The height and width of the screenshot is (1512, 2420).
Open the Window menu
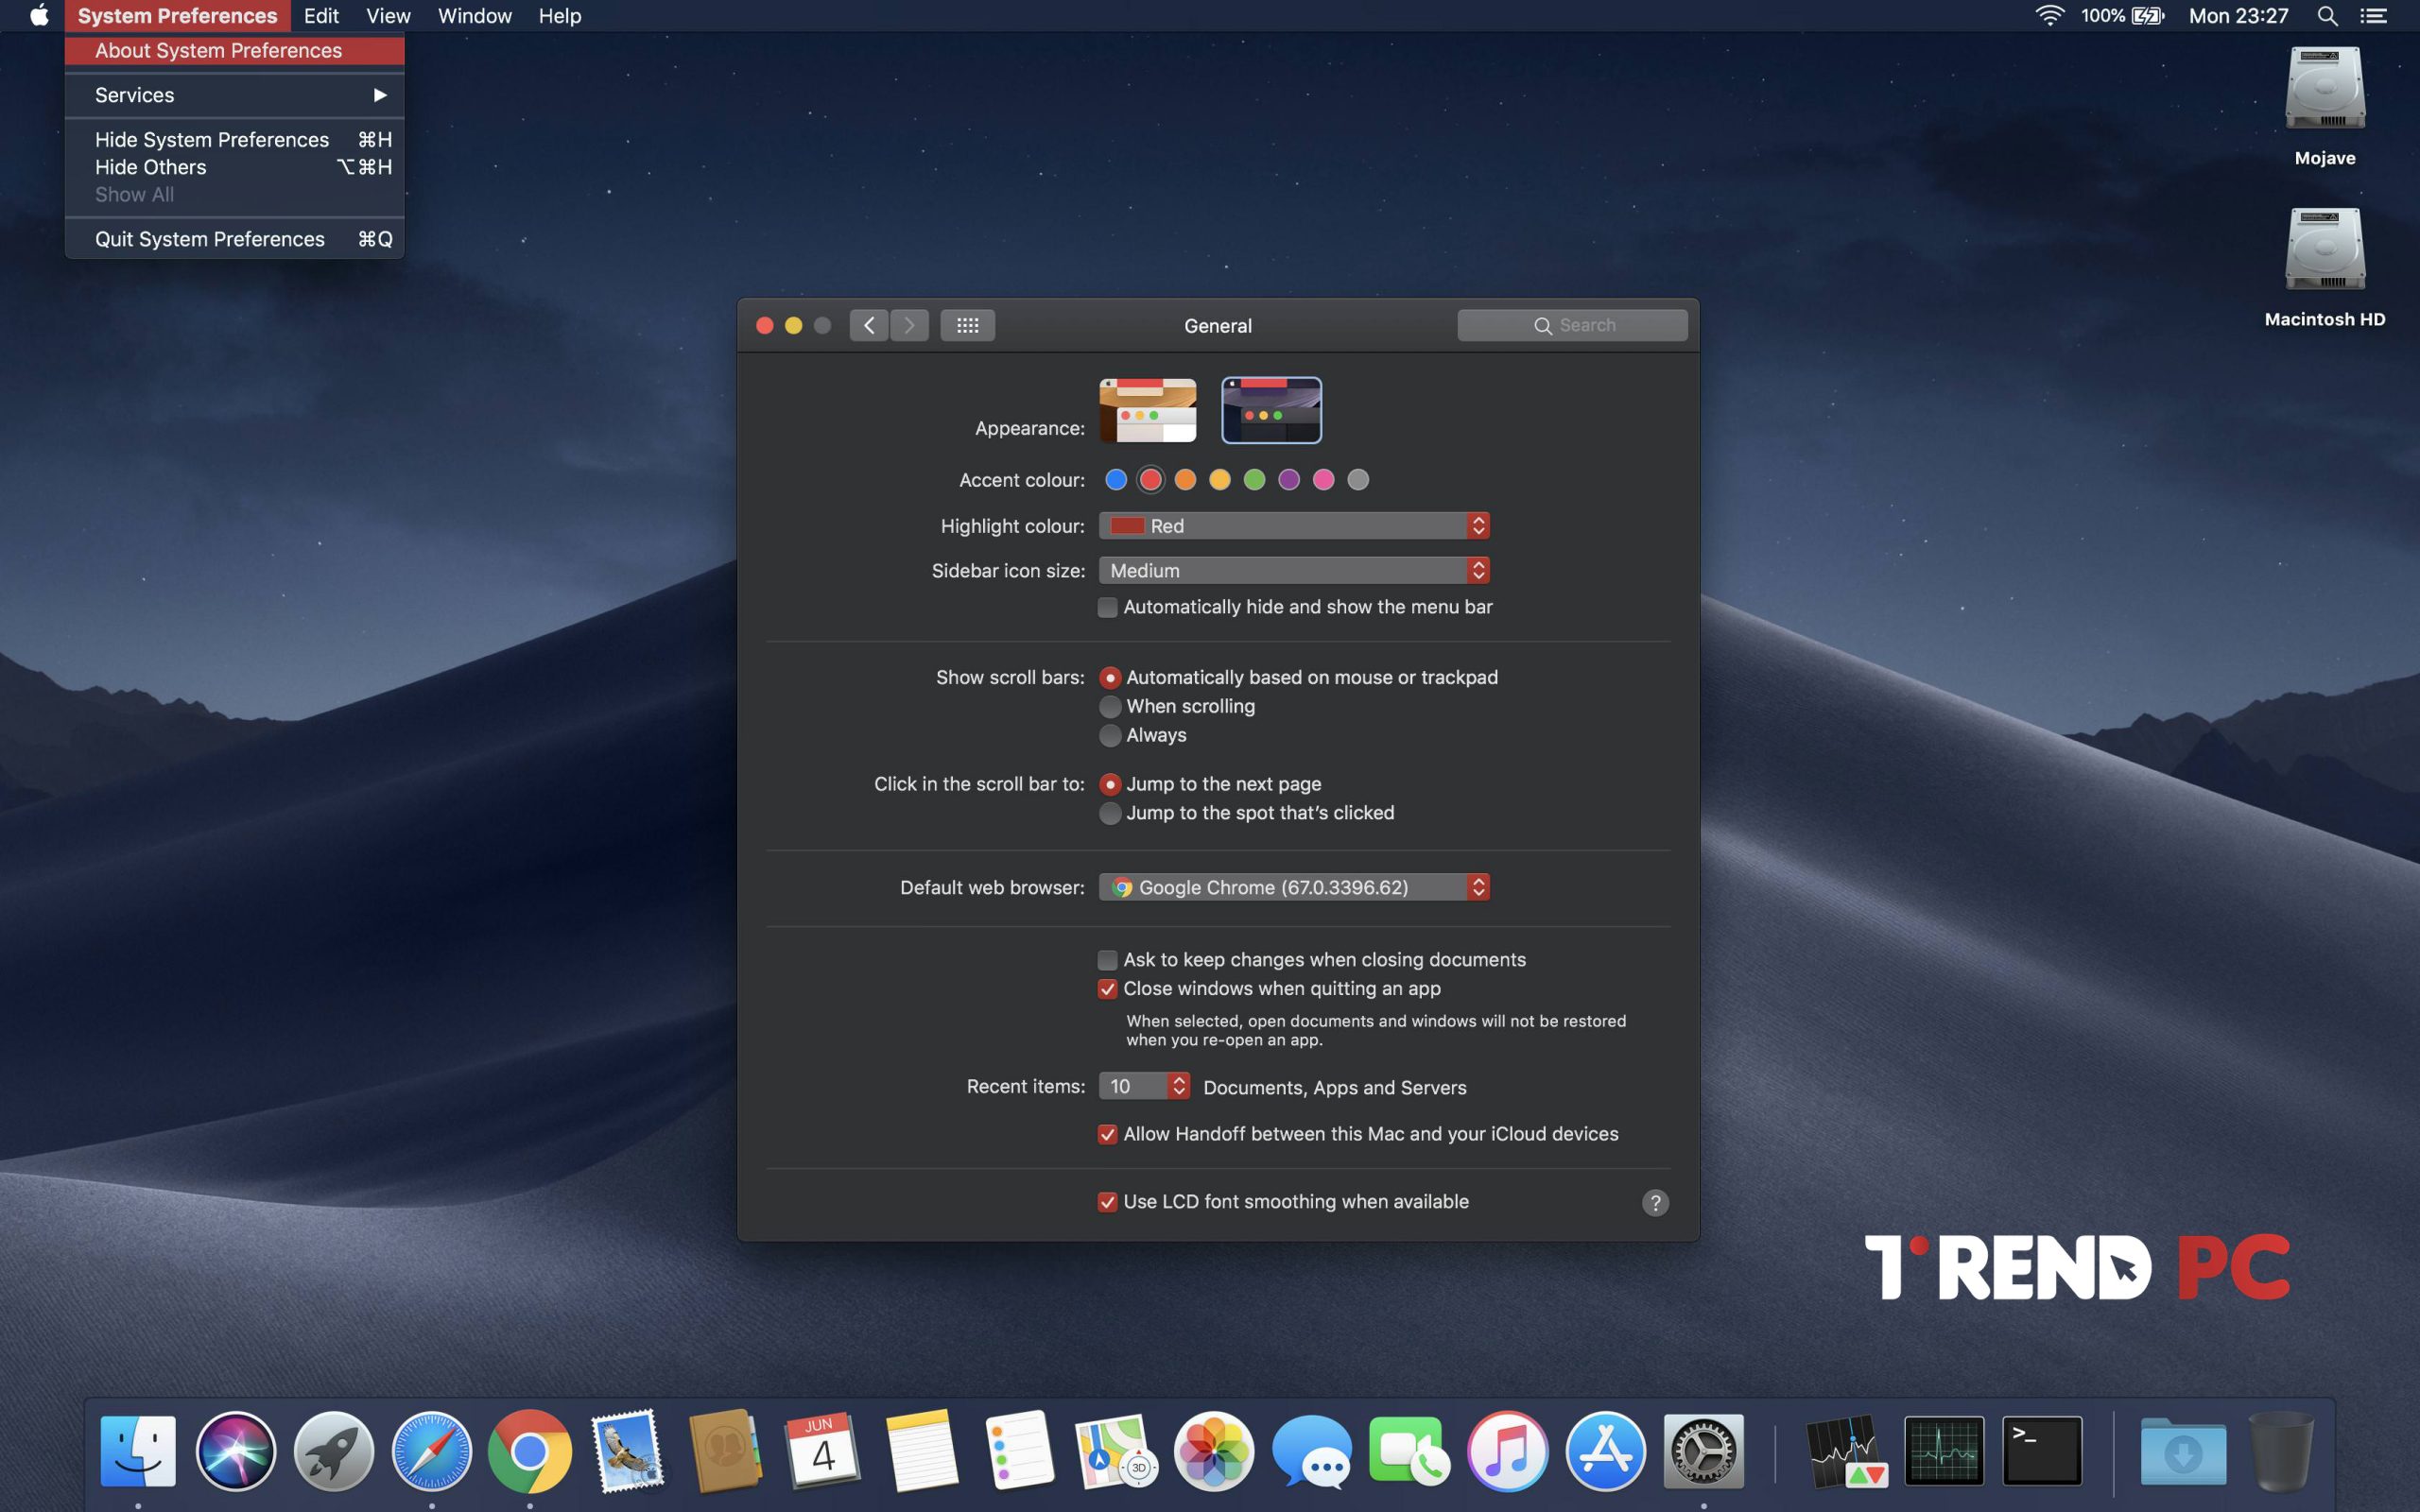click(475, 15)
